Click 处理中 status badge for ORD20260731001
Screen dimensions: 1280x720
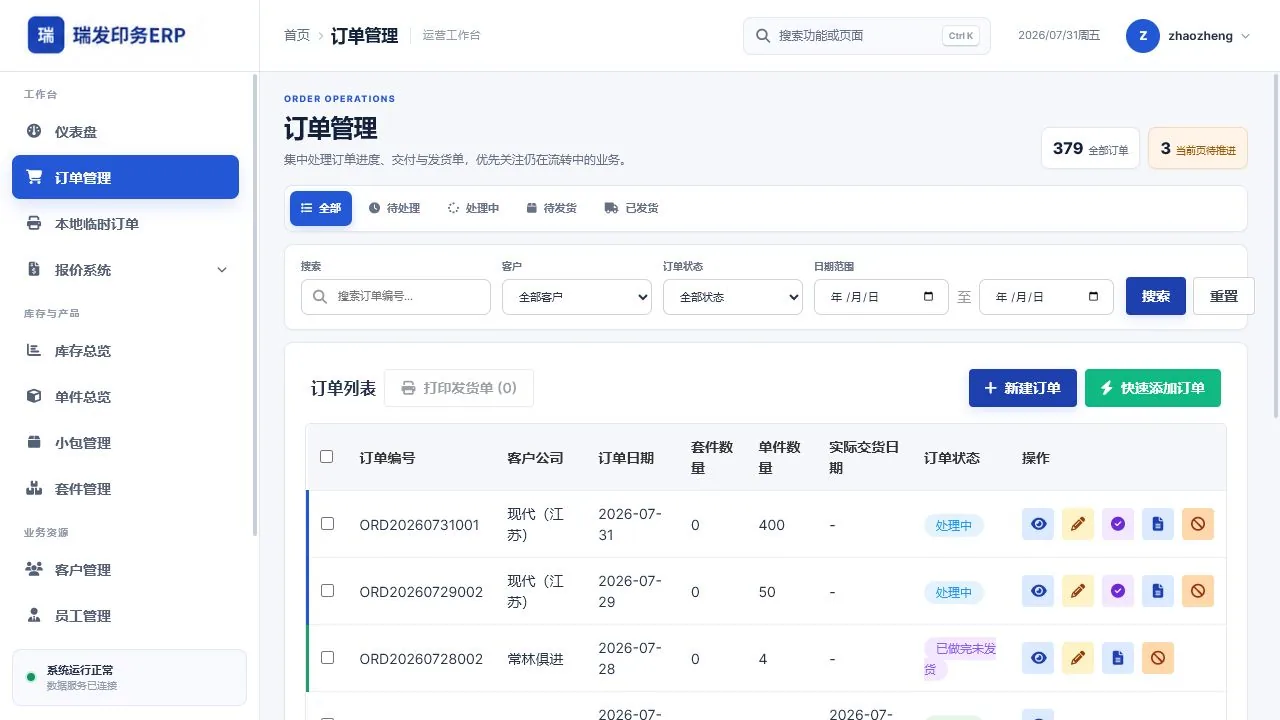coord(953,525)
